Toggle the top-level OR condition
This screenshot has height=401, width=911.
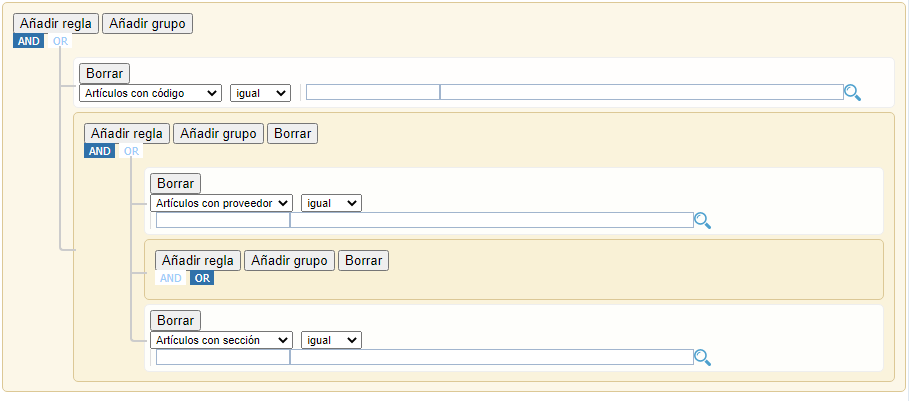click(60, 42)
